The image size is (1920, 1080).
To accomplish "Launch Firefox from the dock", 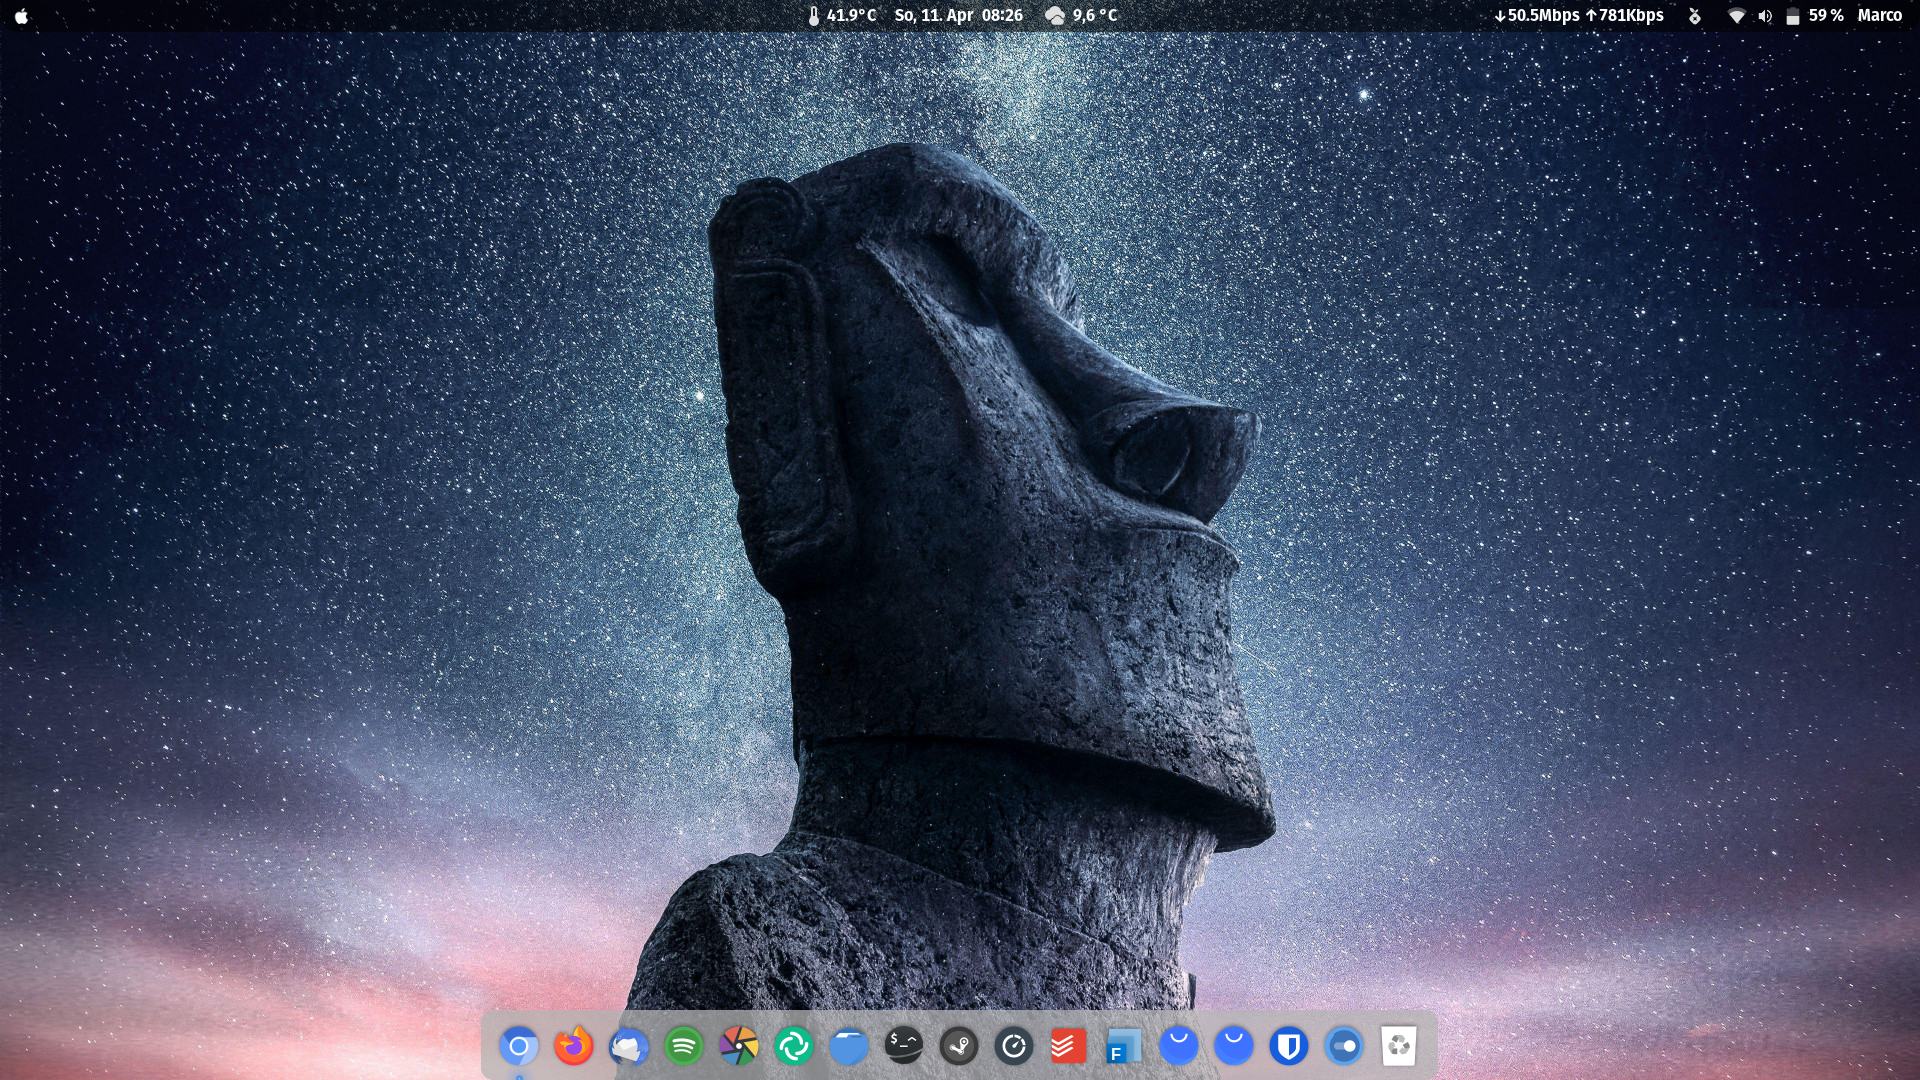I will pyautogui.click(x=574, y=1046).
